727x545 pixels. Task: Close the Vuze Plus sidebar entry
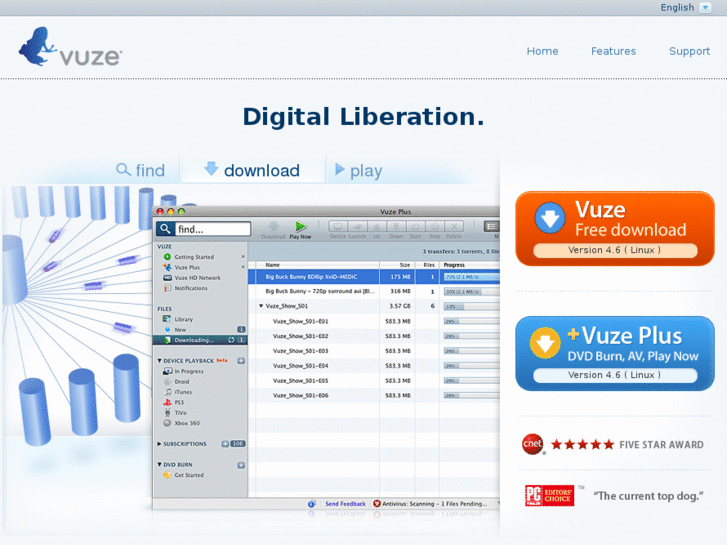242,267
